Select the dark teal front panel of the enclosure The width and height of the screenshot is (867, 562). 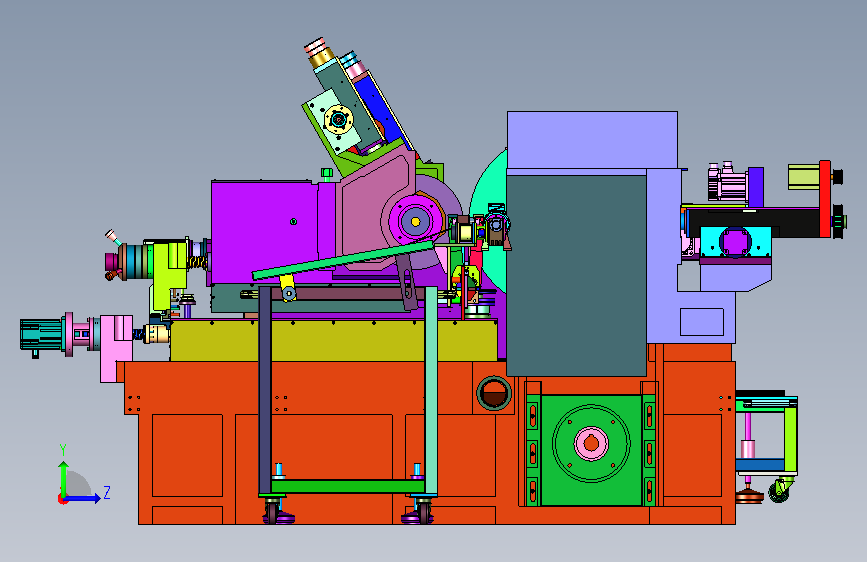point(576,275)
